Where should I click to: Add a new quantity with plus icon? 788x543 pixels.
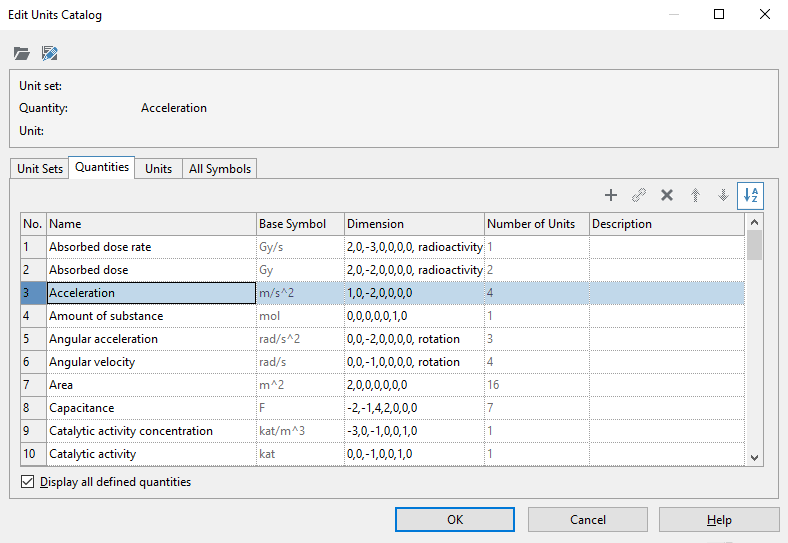[611, 195]
